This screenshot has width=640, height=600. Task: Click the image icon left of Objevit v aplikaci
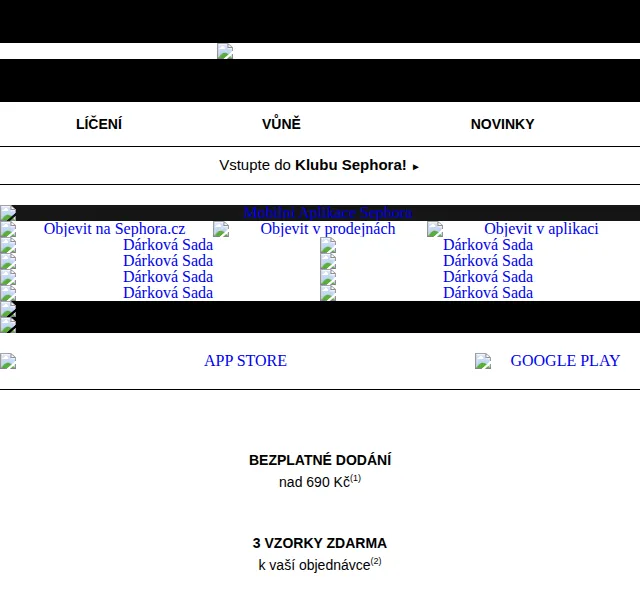point(435,229)
